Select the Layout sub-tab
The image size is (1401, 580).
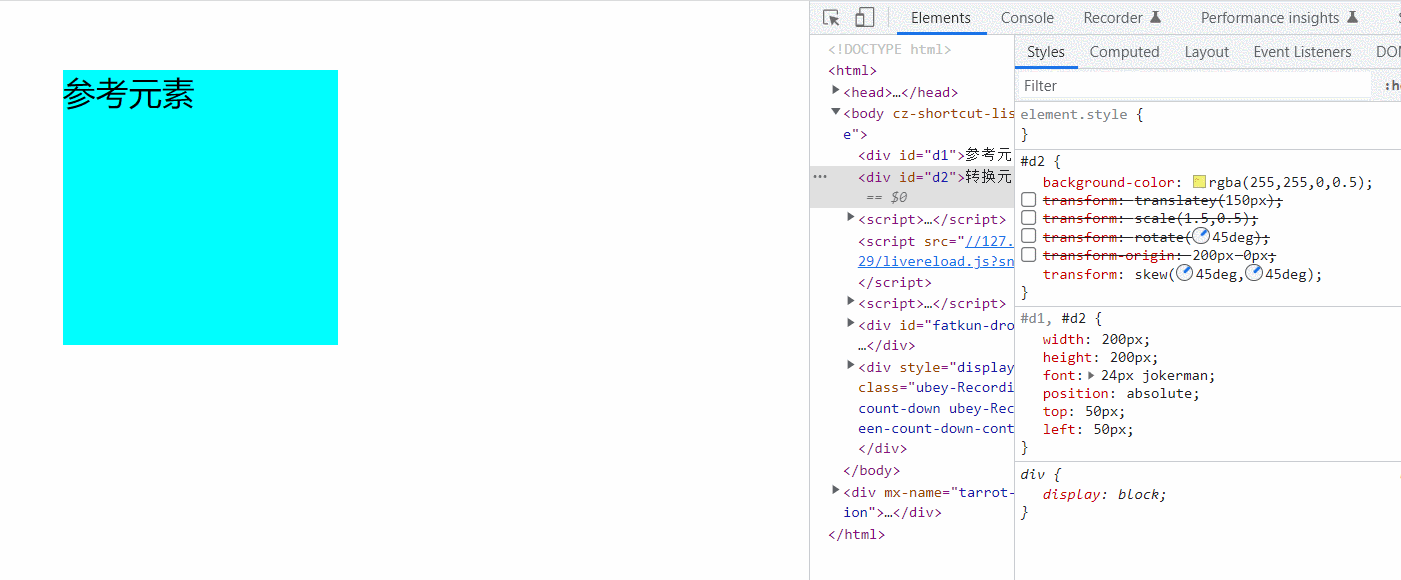tap(1207, 52)
